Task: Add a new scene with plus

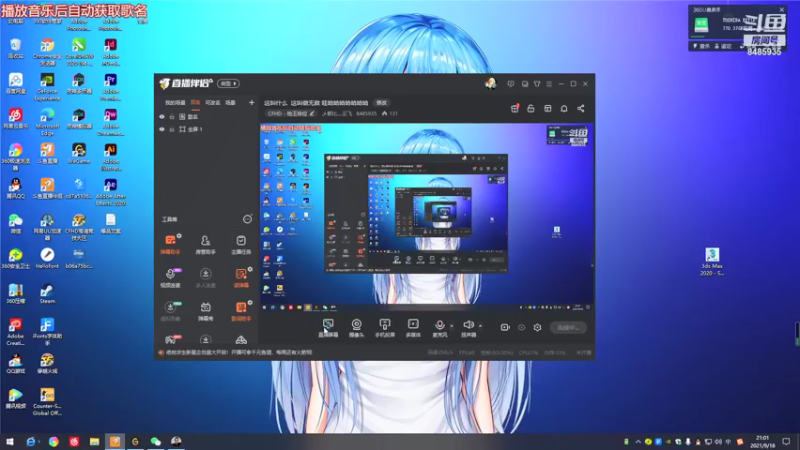Action: [x=252, y=103]
